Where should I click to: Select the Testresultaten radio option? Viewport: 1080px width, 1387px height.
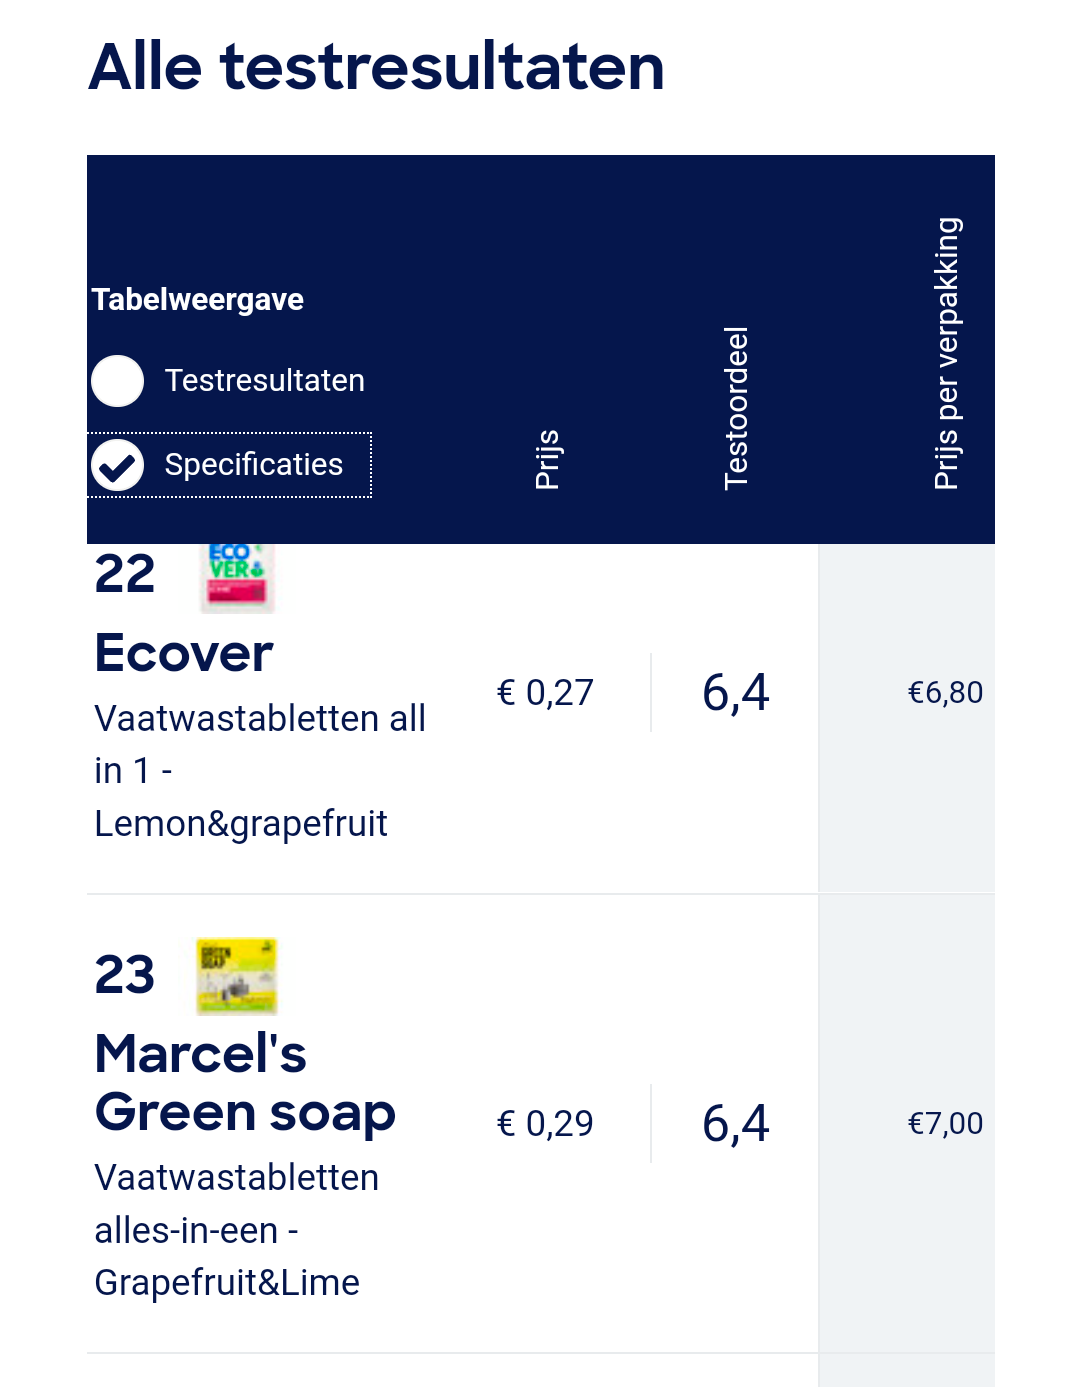pos(228,381)
